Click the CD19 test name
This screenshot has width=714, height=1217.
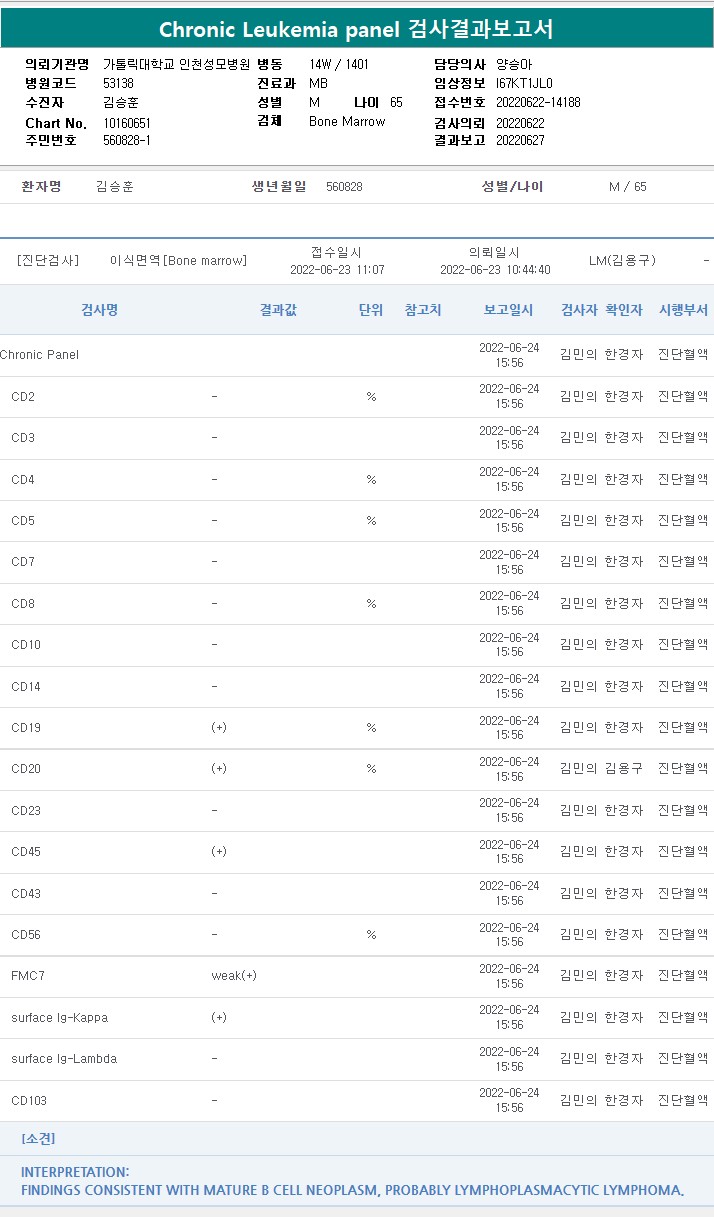[x=26, y=728]
